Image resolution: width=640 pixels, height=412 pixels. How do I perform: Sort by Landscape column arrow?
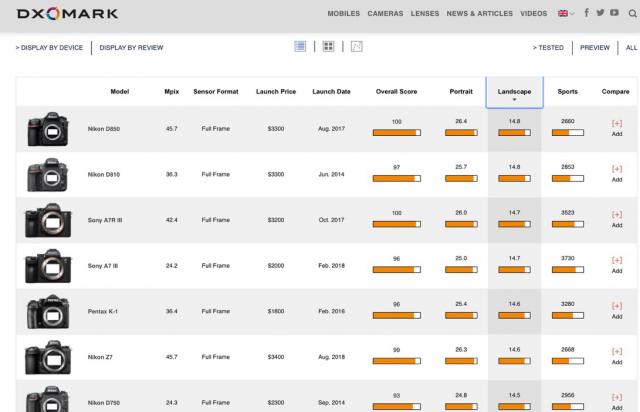(x=514, y=100)
